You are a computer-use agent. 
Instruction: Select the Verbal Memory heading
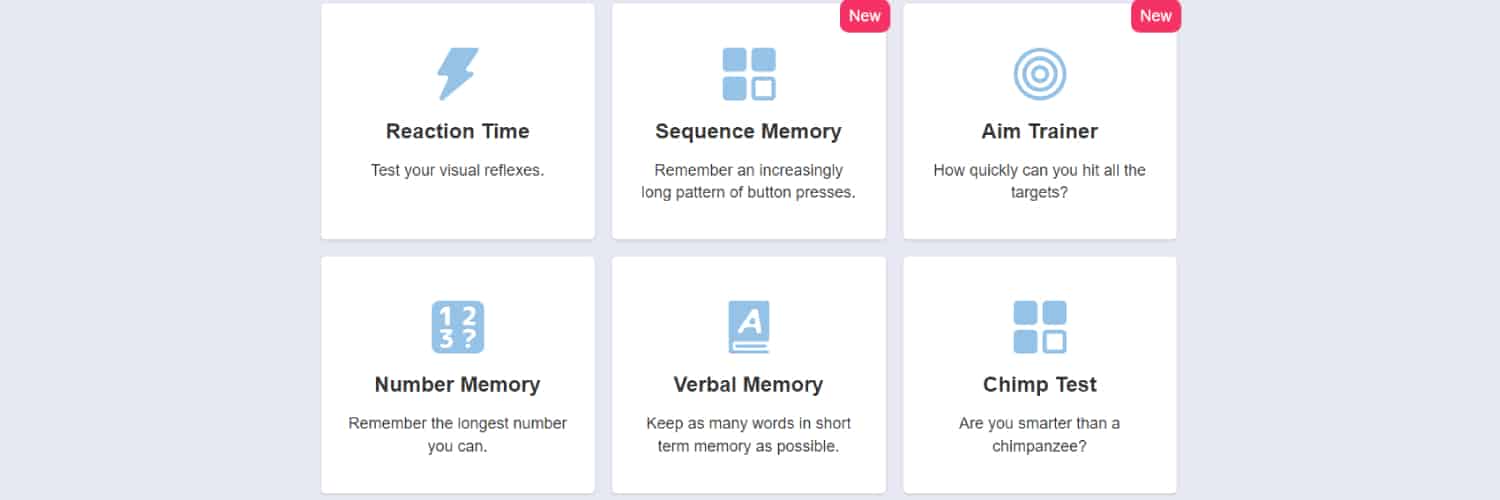748,385
